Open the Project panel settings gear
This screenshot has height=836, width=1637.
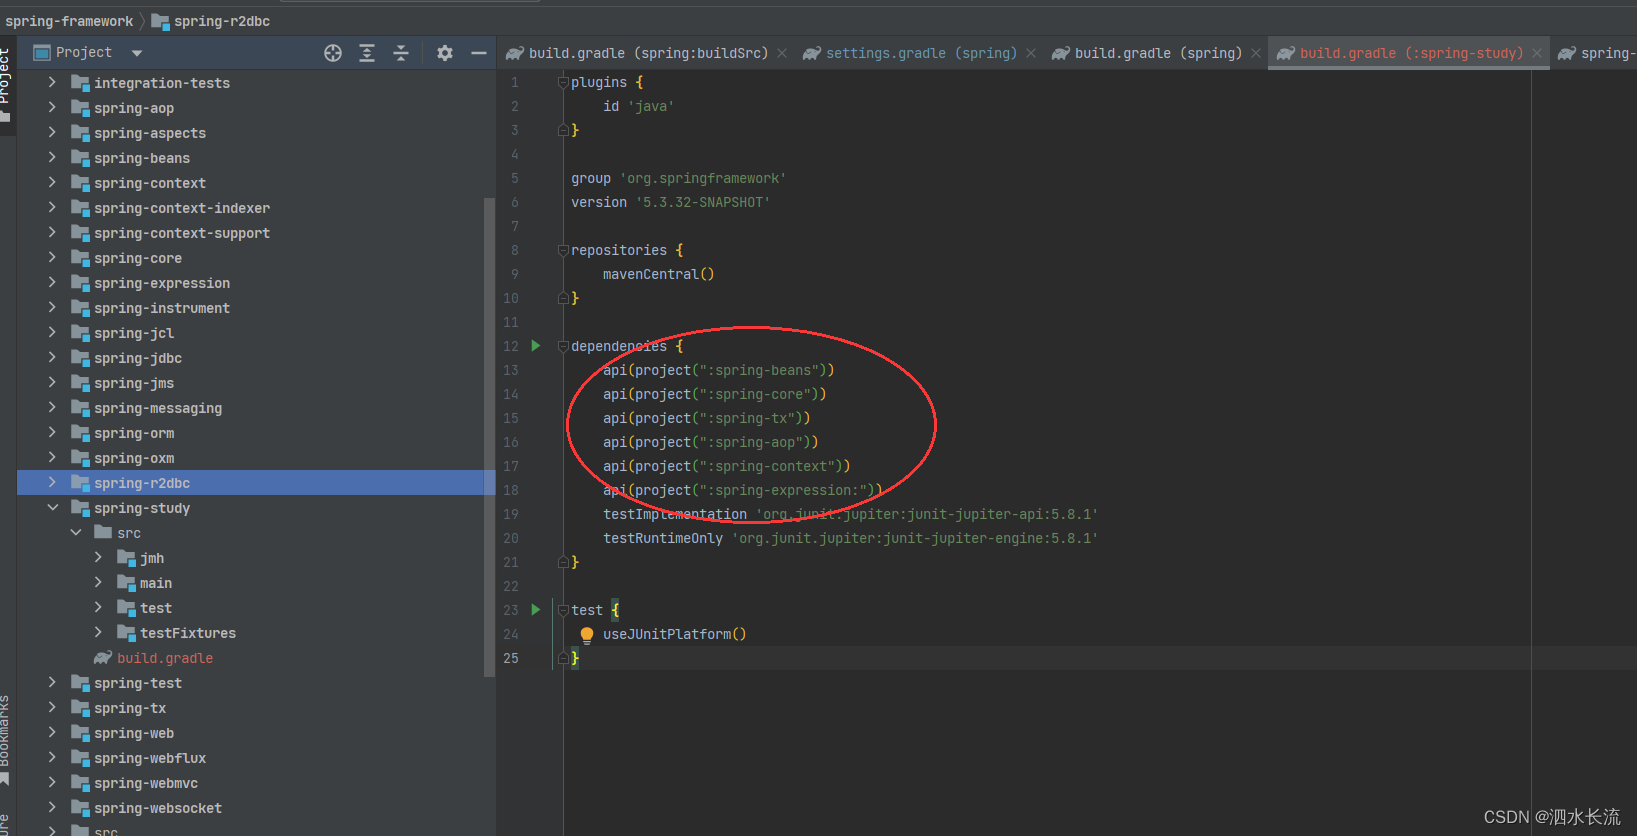pyautogui.click(x=445, y=53)
